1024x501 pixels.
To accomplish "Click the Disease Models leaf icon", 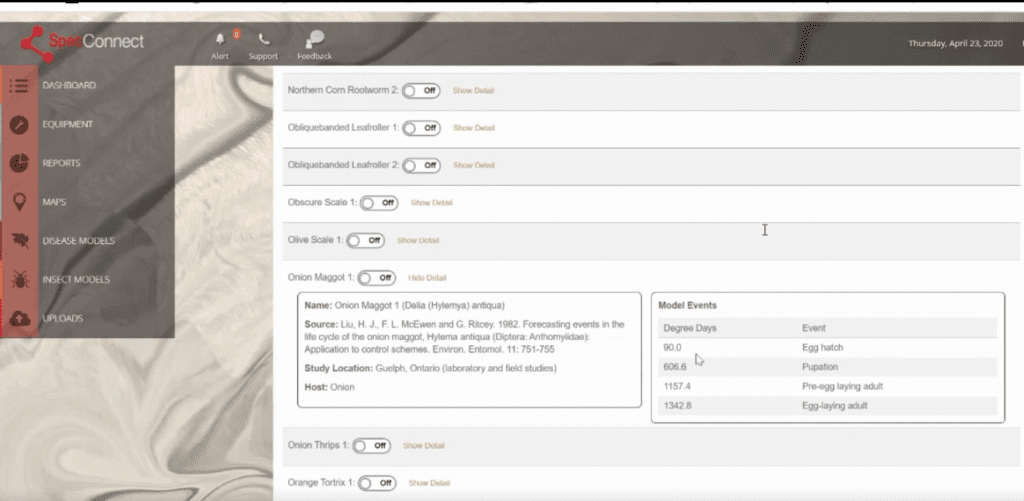I will tap(19, 241).
